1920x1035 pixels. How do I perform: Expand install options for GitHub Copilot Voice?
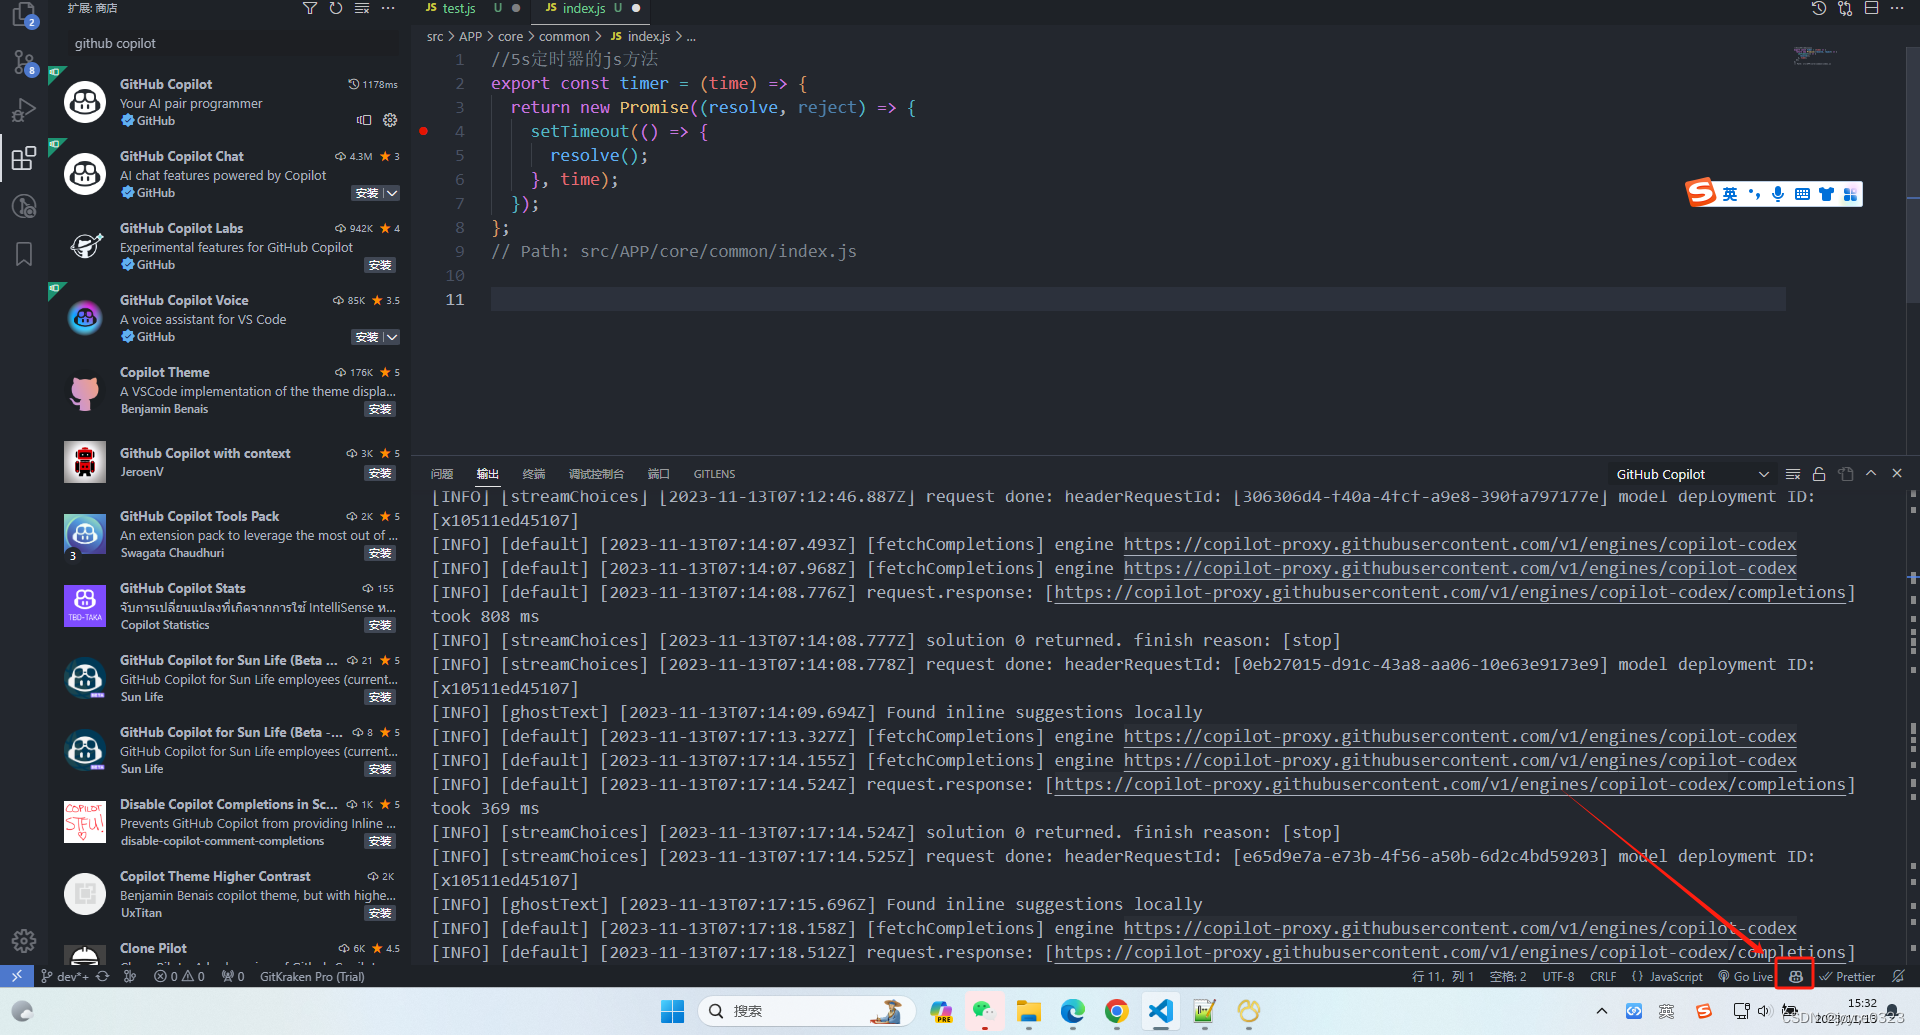[391, 337]
